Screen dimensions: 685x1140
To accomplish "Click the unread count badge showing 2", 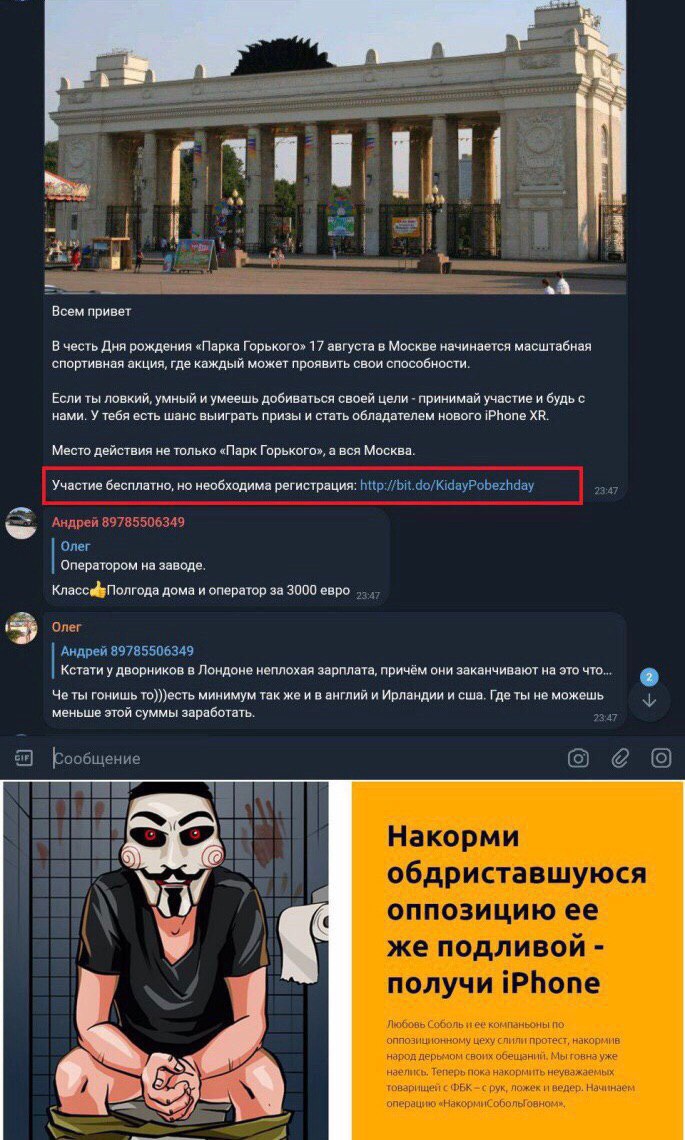I will coord(649,678).
